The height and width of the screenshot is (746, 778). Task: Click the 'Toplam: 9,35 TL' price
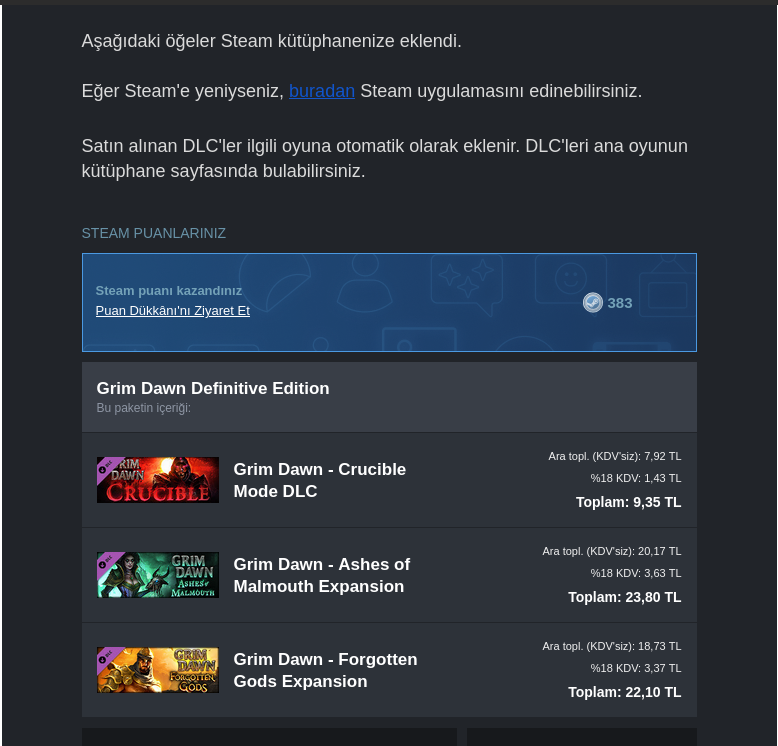[x=628, y=502]
